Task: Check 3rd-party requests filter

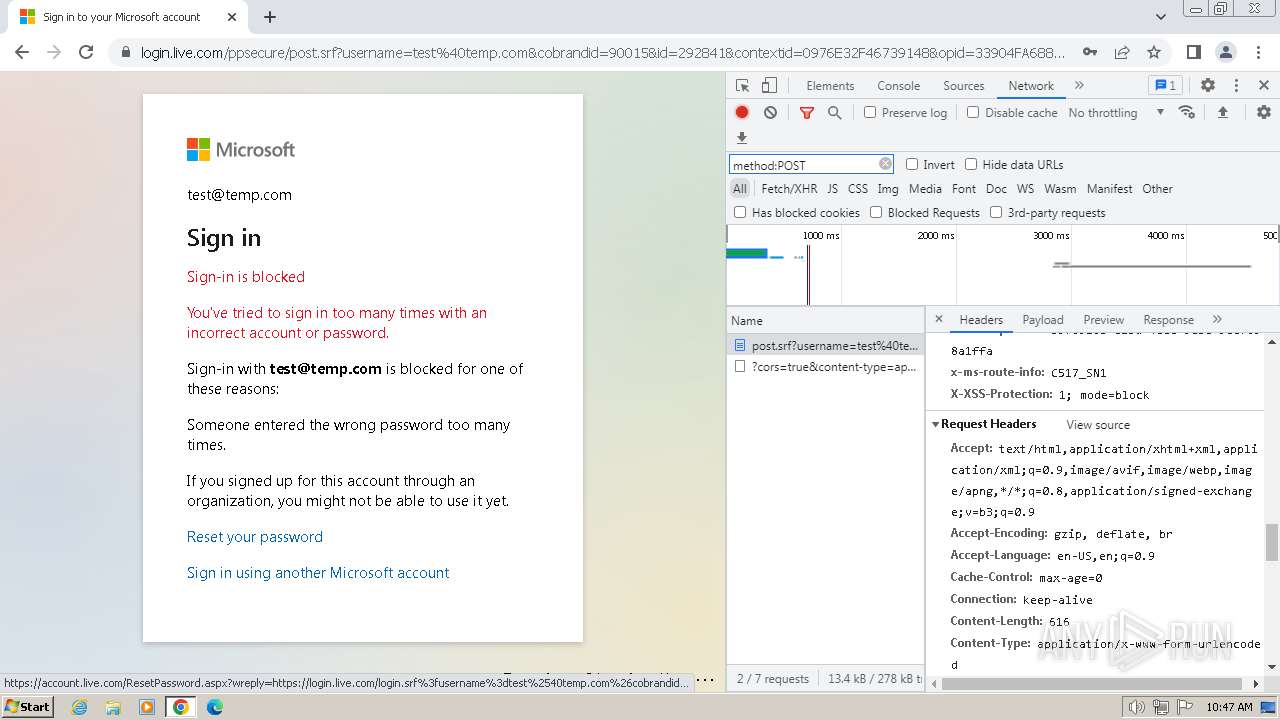Action: pyautogui.click(x=996, y=212)
